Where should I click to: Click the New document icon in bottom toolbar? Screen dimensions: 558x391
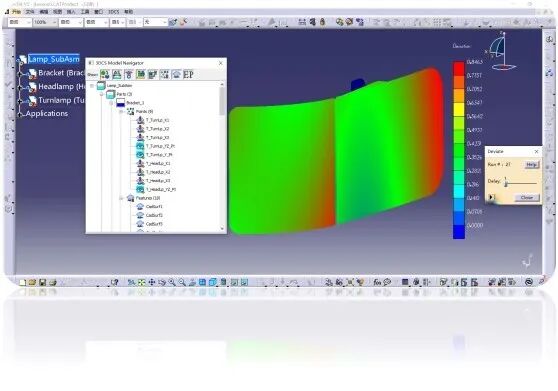point(22,282)
